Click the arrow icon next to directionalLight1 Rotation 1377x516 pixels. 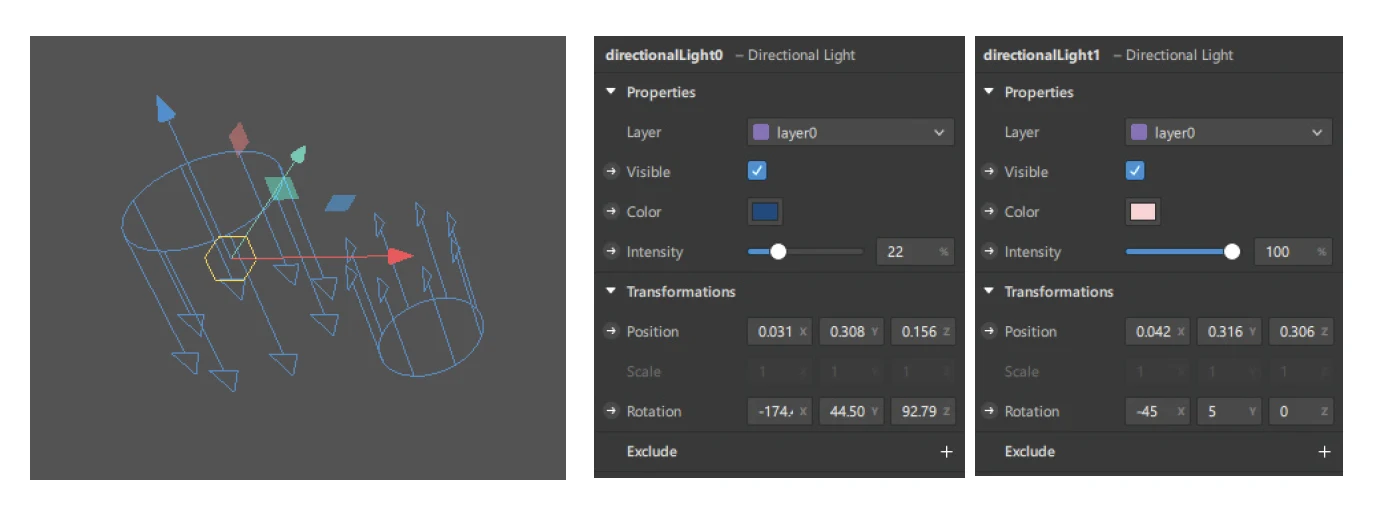989,411
